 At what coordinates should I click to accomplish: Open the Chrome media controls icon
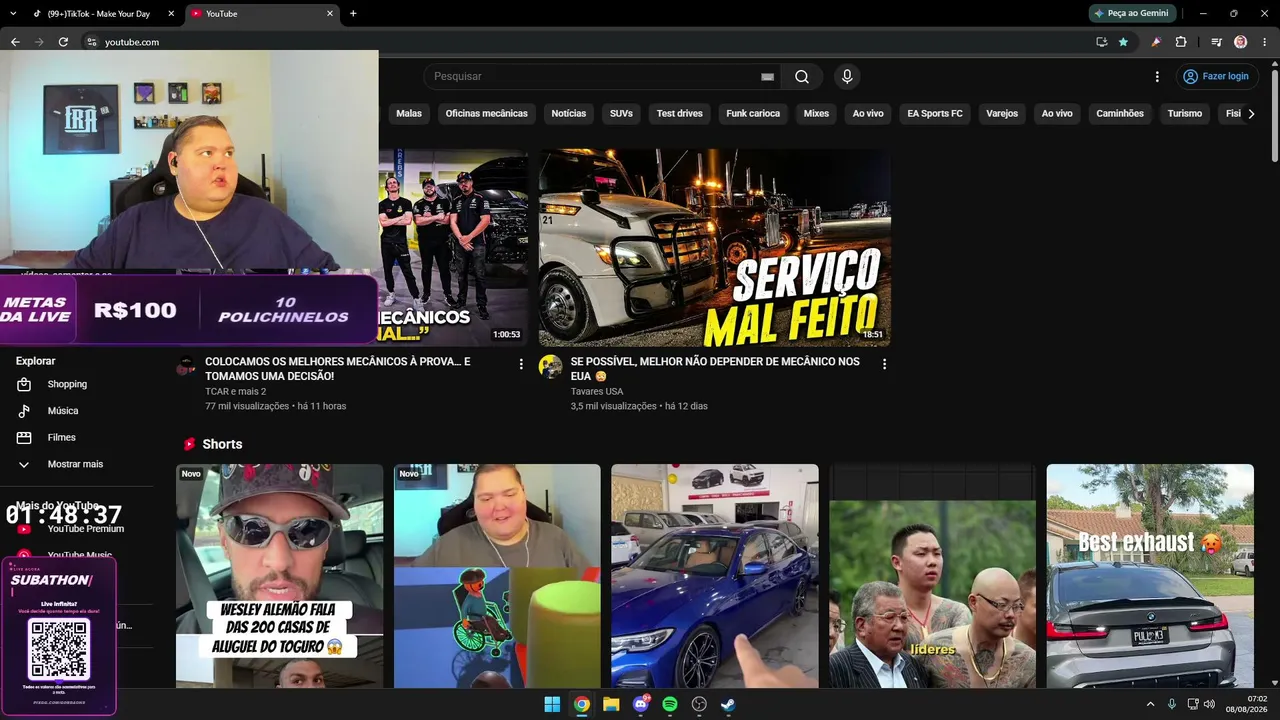1216,42
